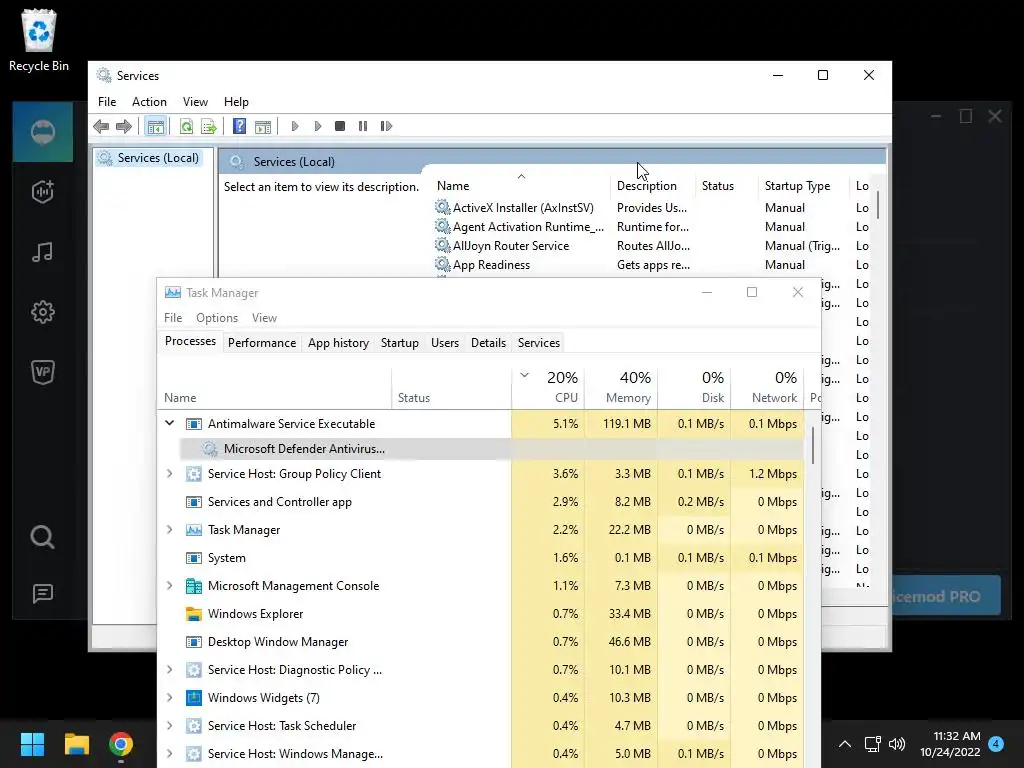Open Help menu in Services window
Screen dimensions: 1024x768
(236, 102)
